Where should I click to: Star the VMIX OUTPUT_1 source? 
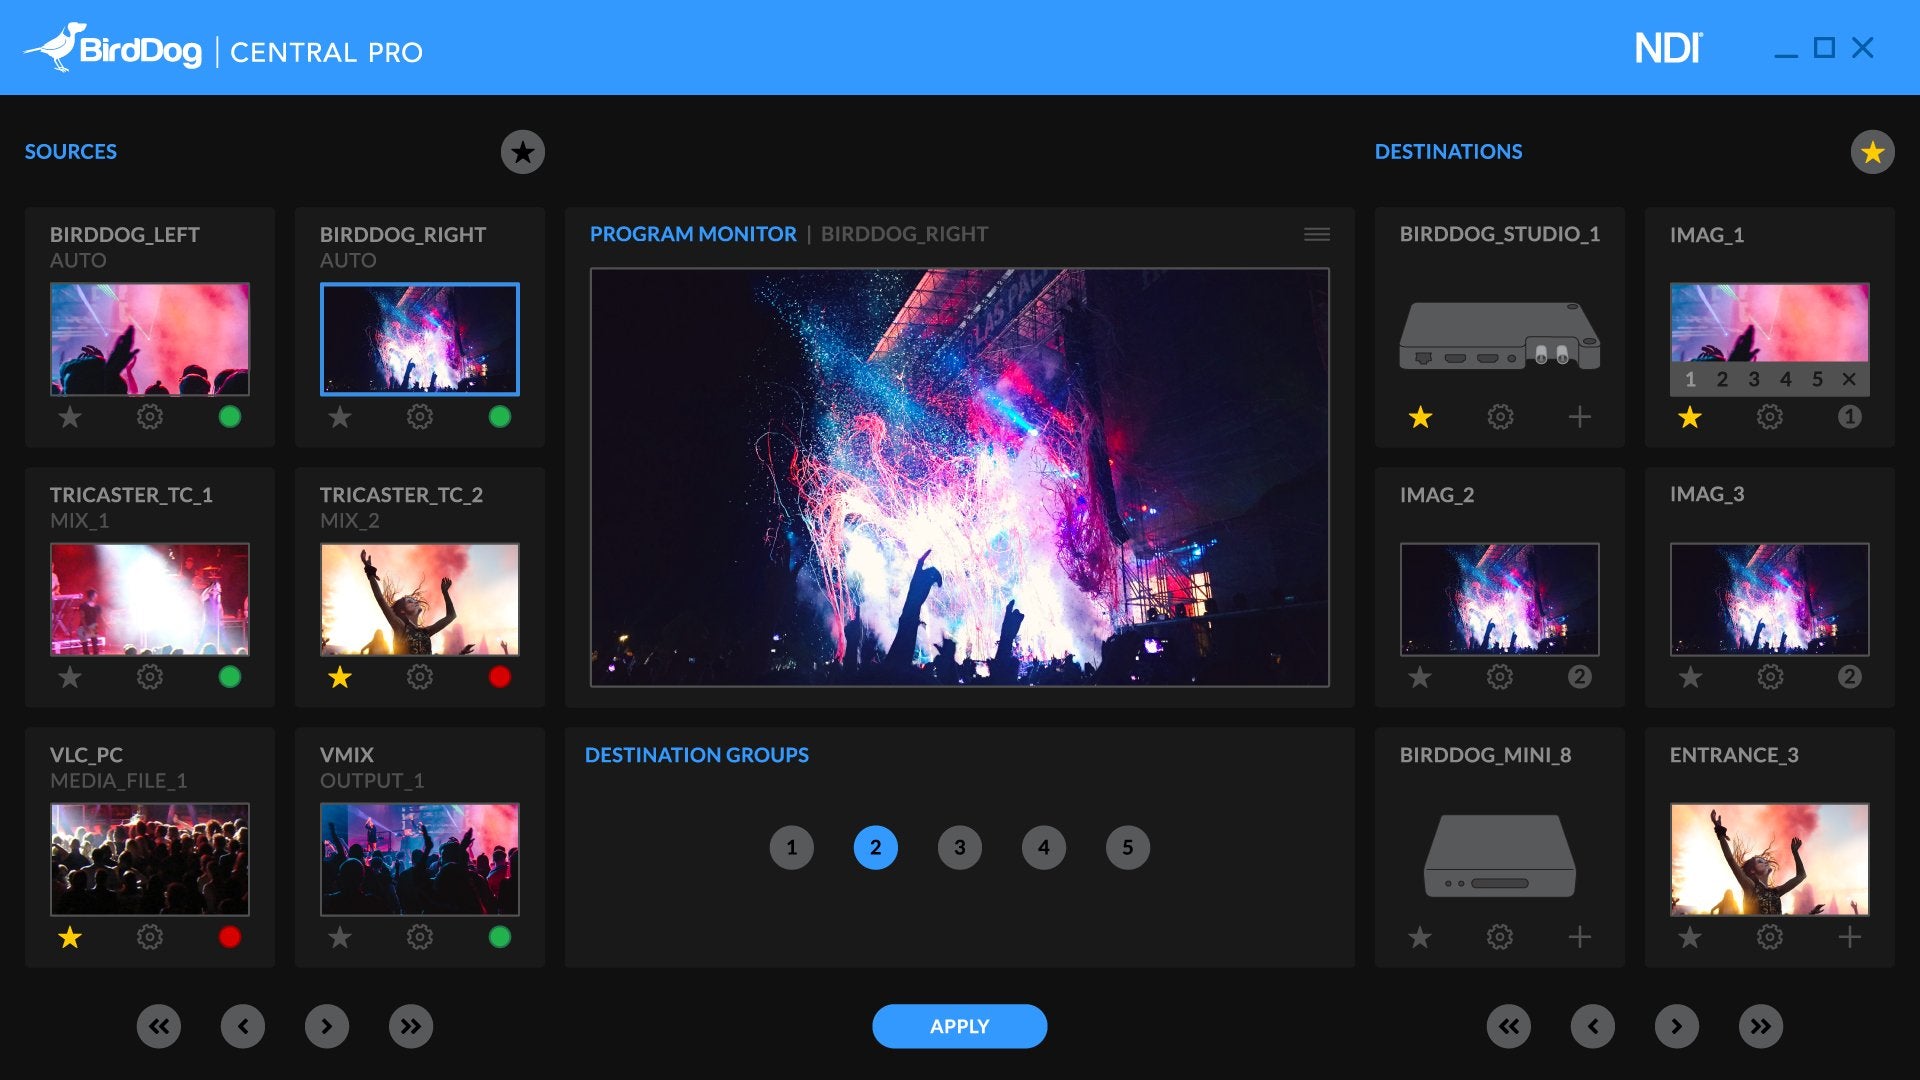click(x=340, y=937)
